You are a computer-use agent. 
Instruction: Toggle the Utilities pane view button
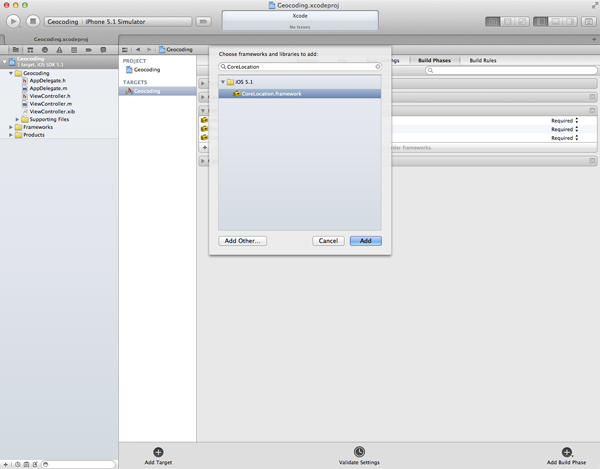click(x=570, y=21)
